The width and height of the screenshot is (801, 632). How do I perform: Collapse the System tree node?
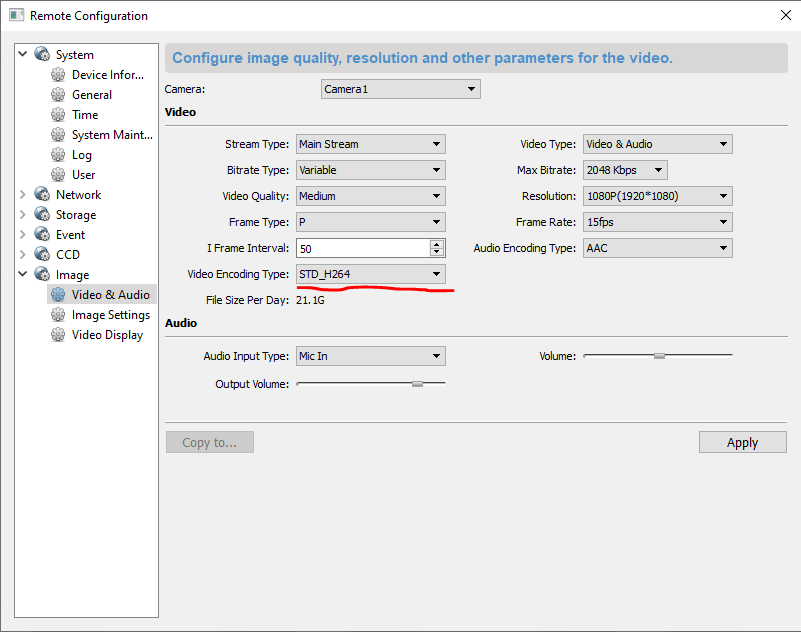pyautogui.click(x=23, y=55)
